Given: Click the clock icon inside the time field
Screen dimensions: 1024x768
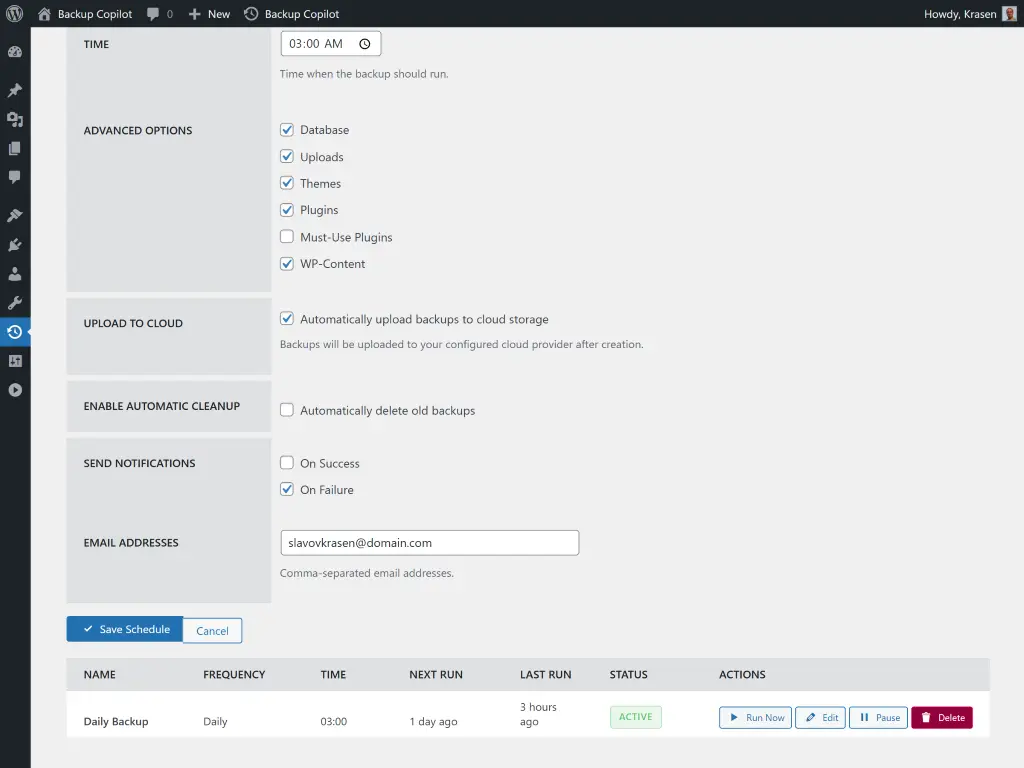Looking at the screenshot, I should [x=363, y=43].
